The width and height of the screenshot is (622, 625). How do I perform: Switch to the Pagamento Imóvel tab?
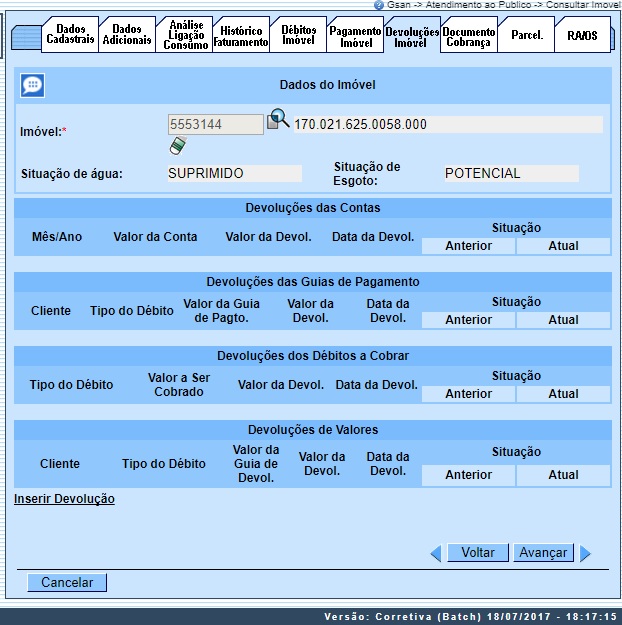(x=355, y=37)
